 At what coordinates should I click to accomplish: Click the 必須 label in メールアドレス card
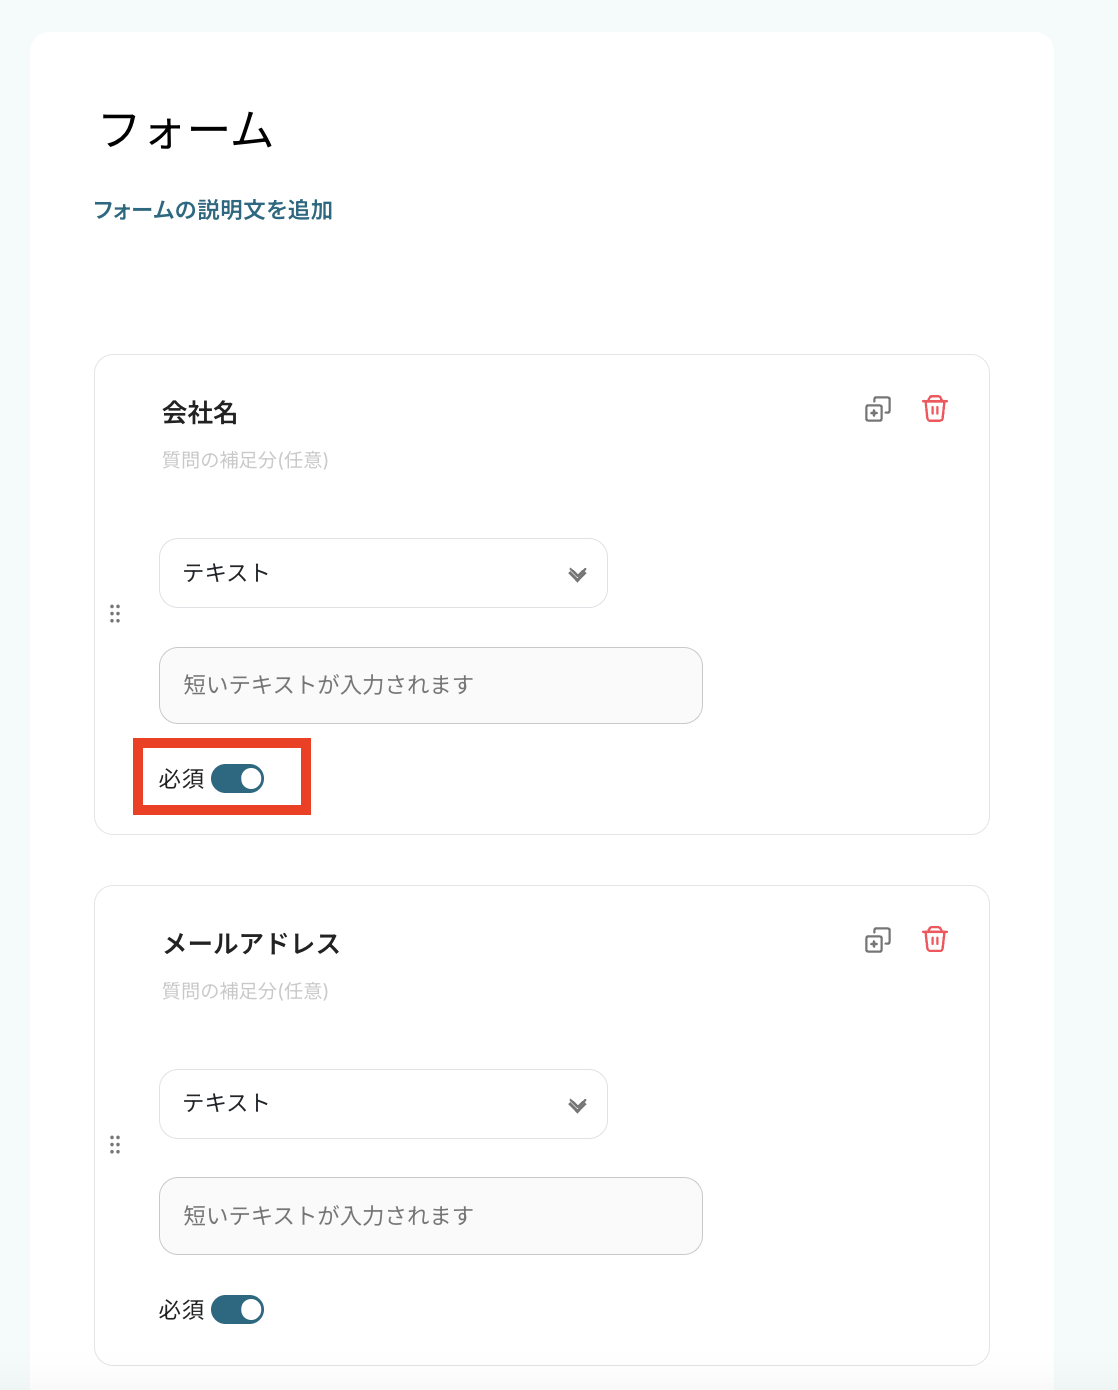click(181, 1310)
